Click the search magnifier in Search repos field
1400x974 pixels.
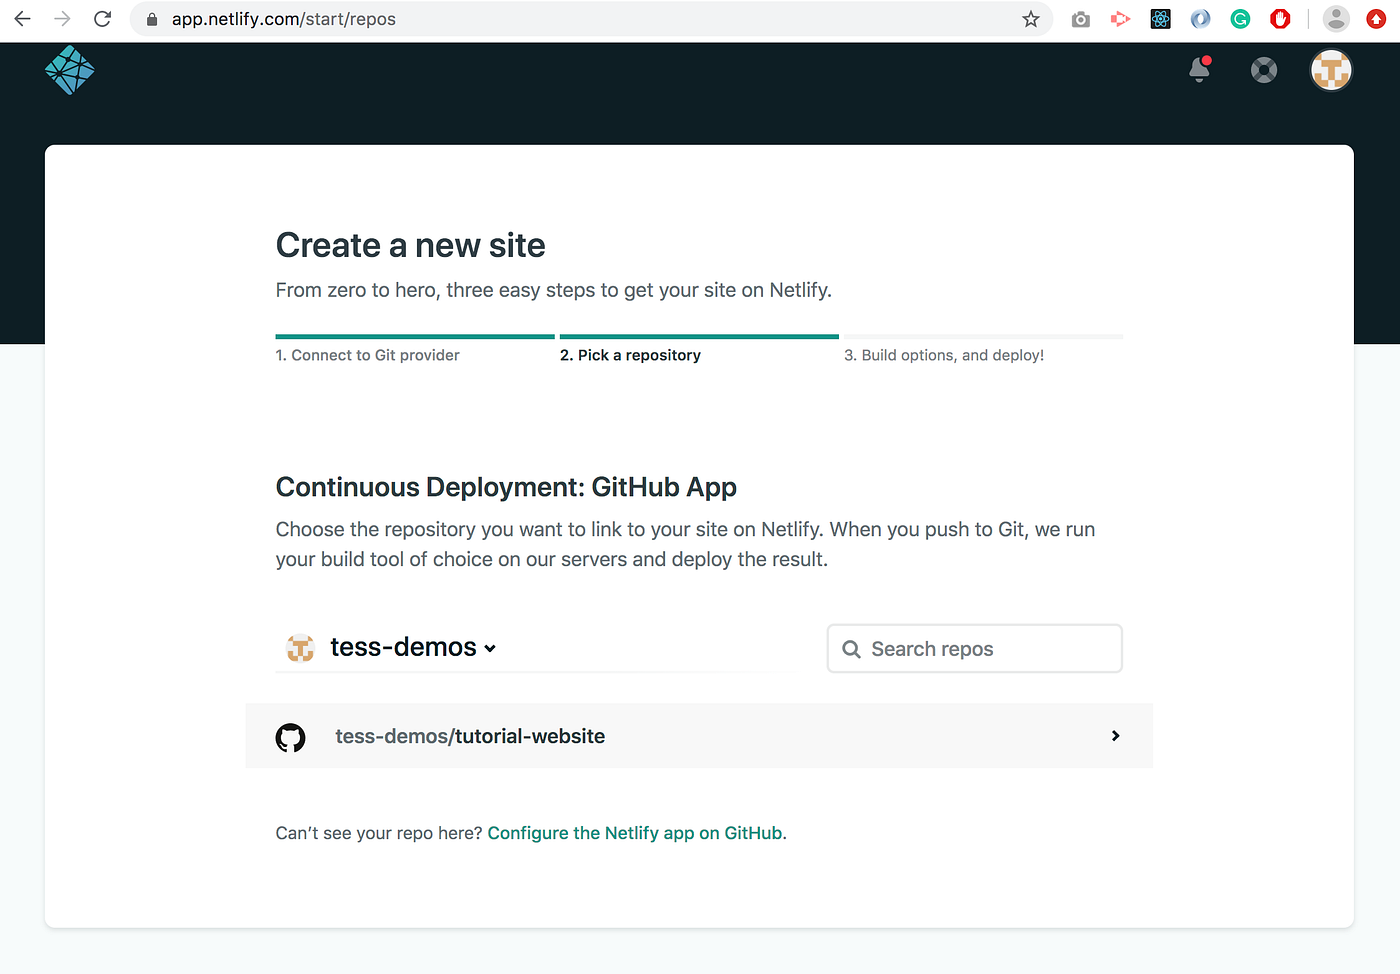pyautogui.click(x=851, y=649)
